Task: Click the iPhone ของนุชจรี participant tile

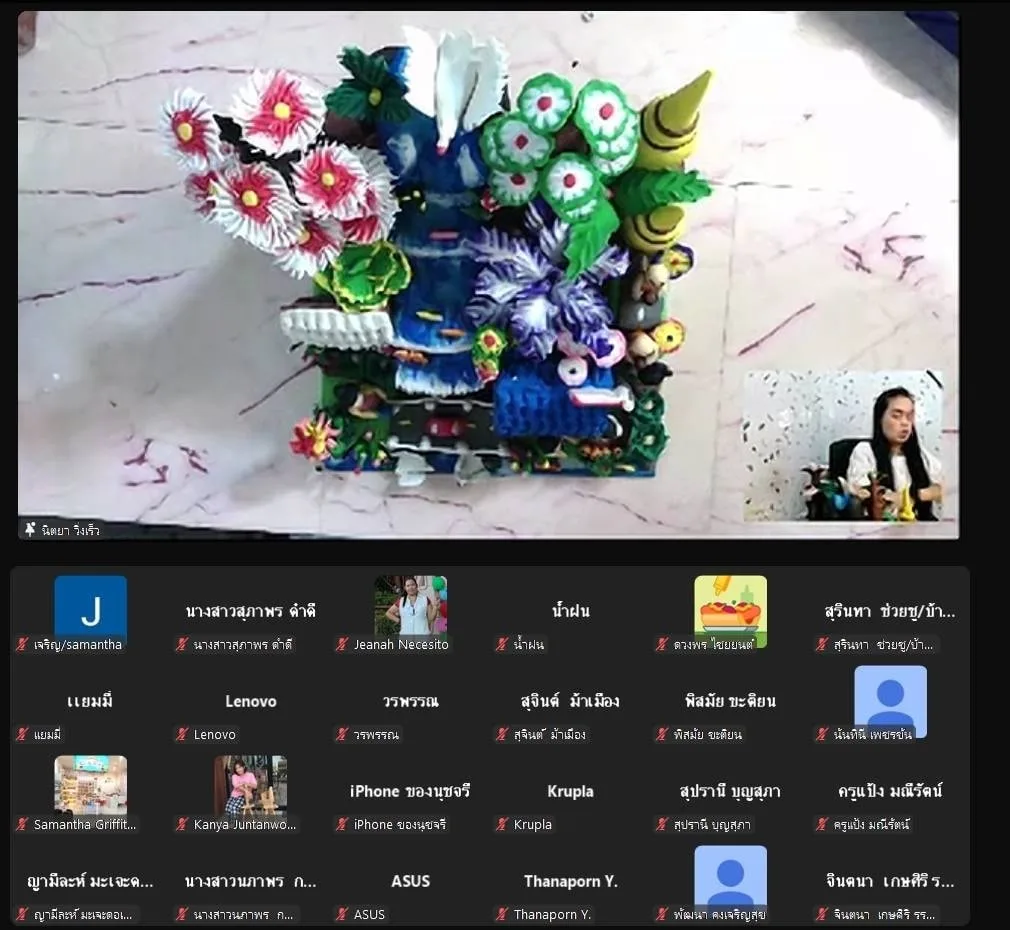Action: click(410, 792)
